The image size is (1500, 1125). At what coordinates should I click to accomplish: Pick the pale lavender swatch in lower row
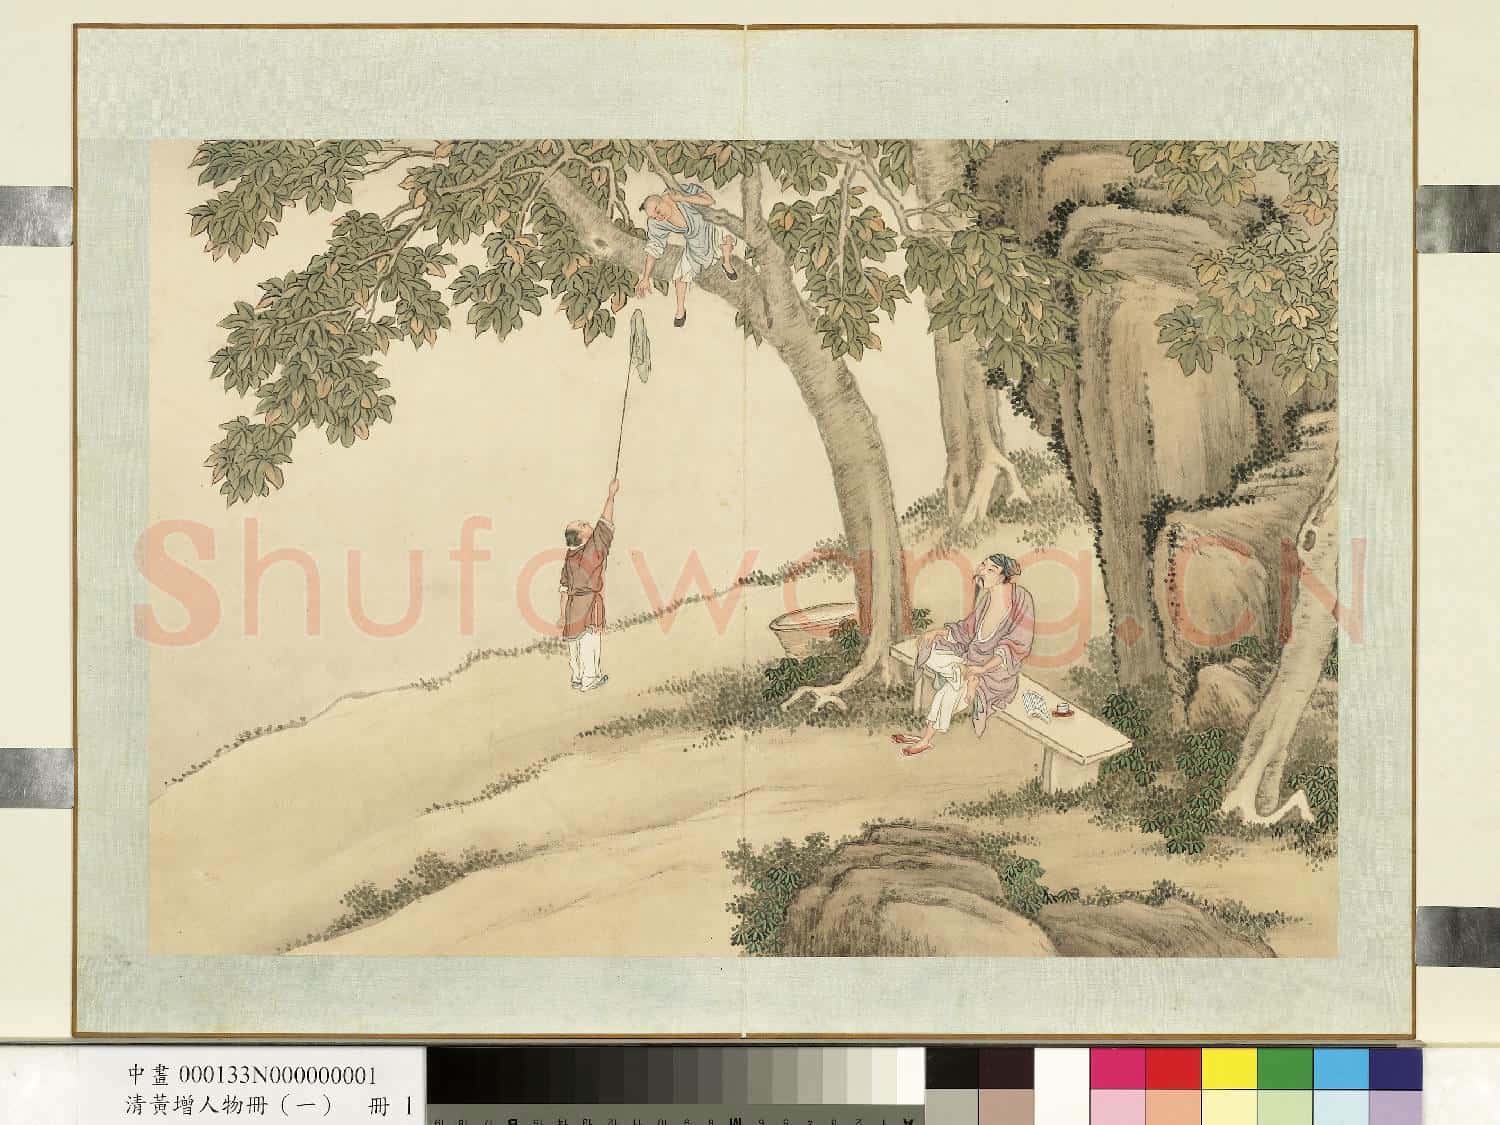(x=1396, y=1106)
